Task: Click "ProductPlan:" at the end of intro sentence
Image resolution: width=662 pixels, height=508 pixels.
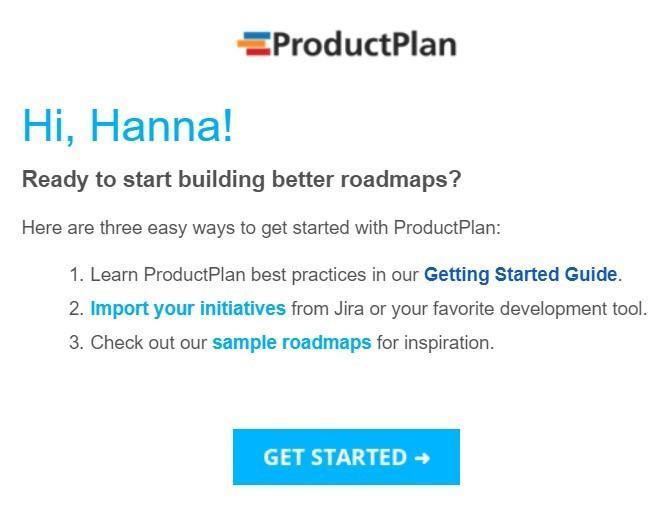Action: [447, 227]
